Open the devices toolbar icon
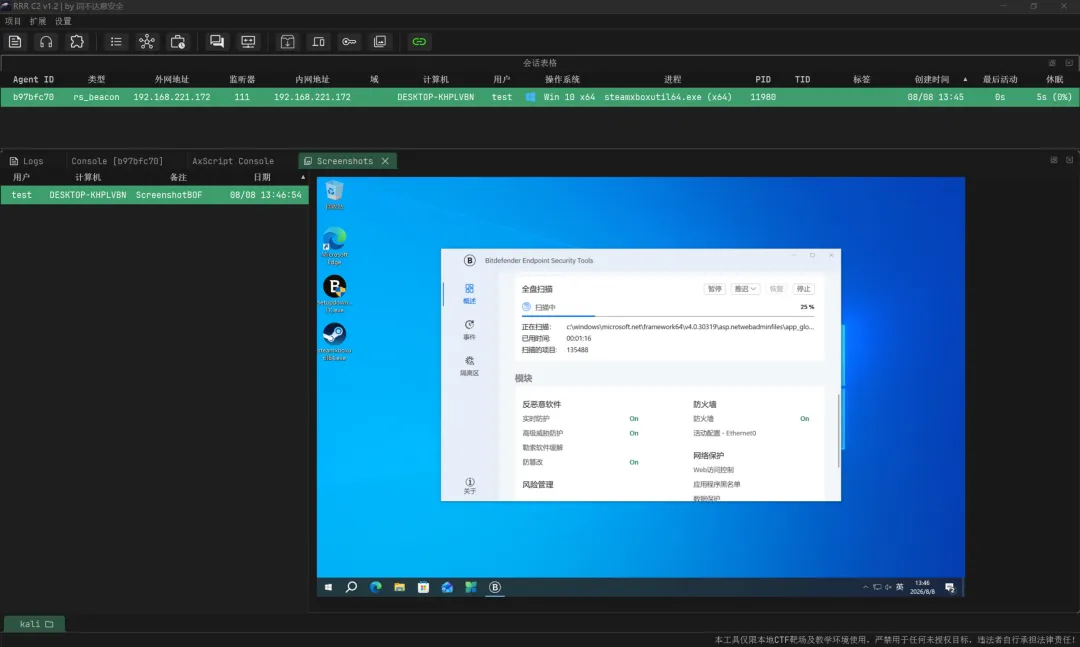This screenshot has width=1080, height=647. (x=318, y=42)
